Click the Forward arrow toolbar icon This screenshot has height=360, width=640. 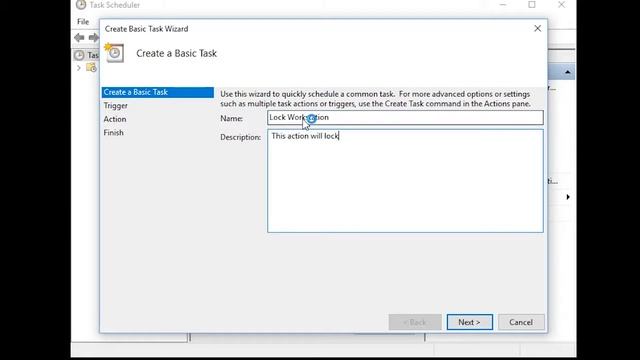coord(94,38)
